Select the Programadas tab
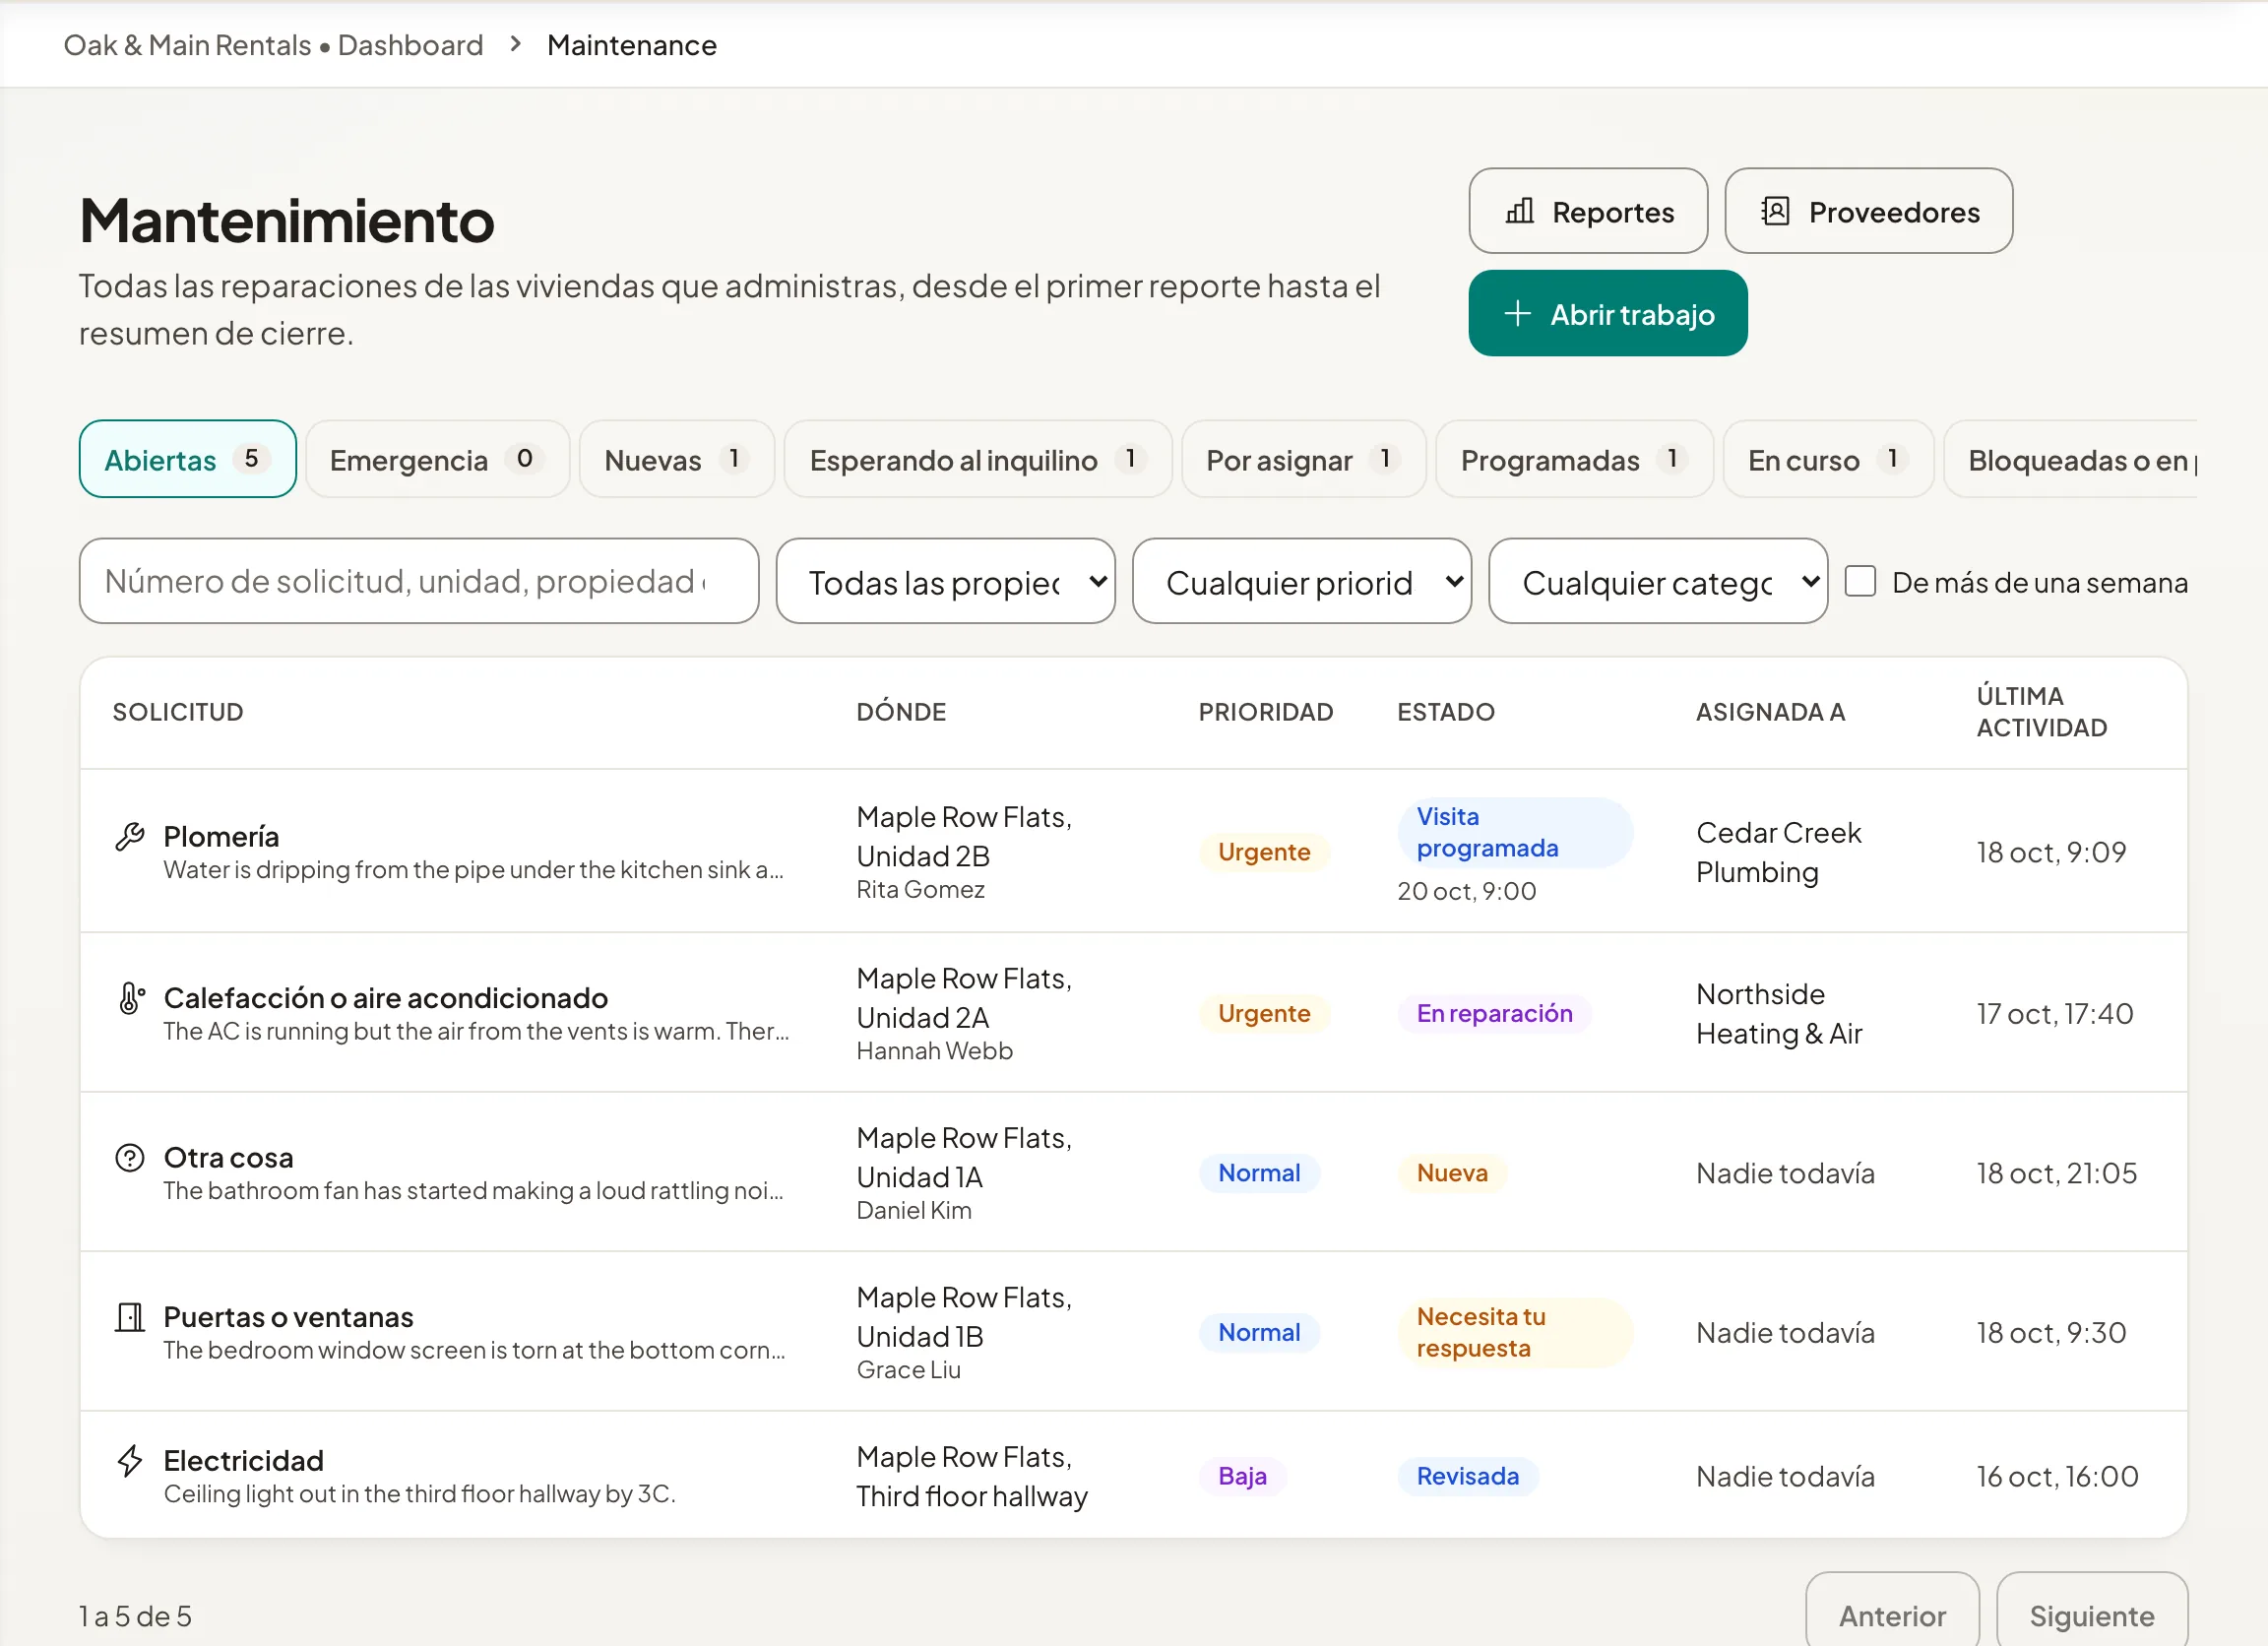Viewport: 2268px width, 1646px height. click(1574, 459)
